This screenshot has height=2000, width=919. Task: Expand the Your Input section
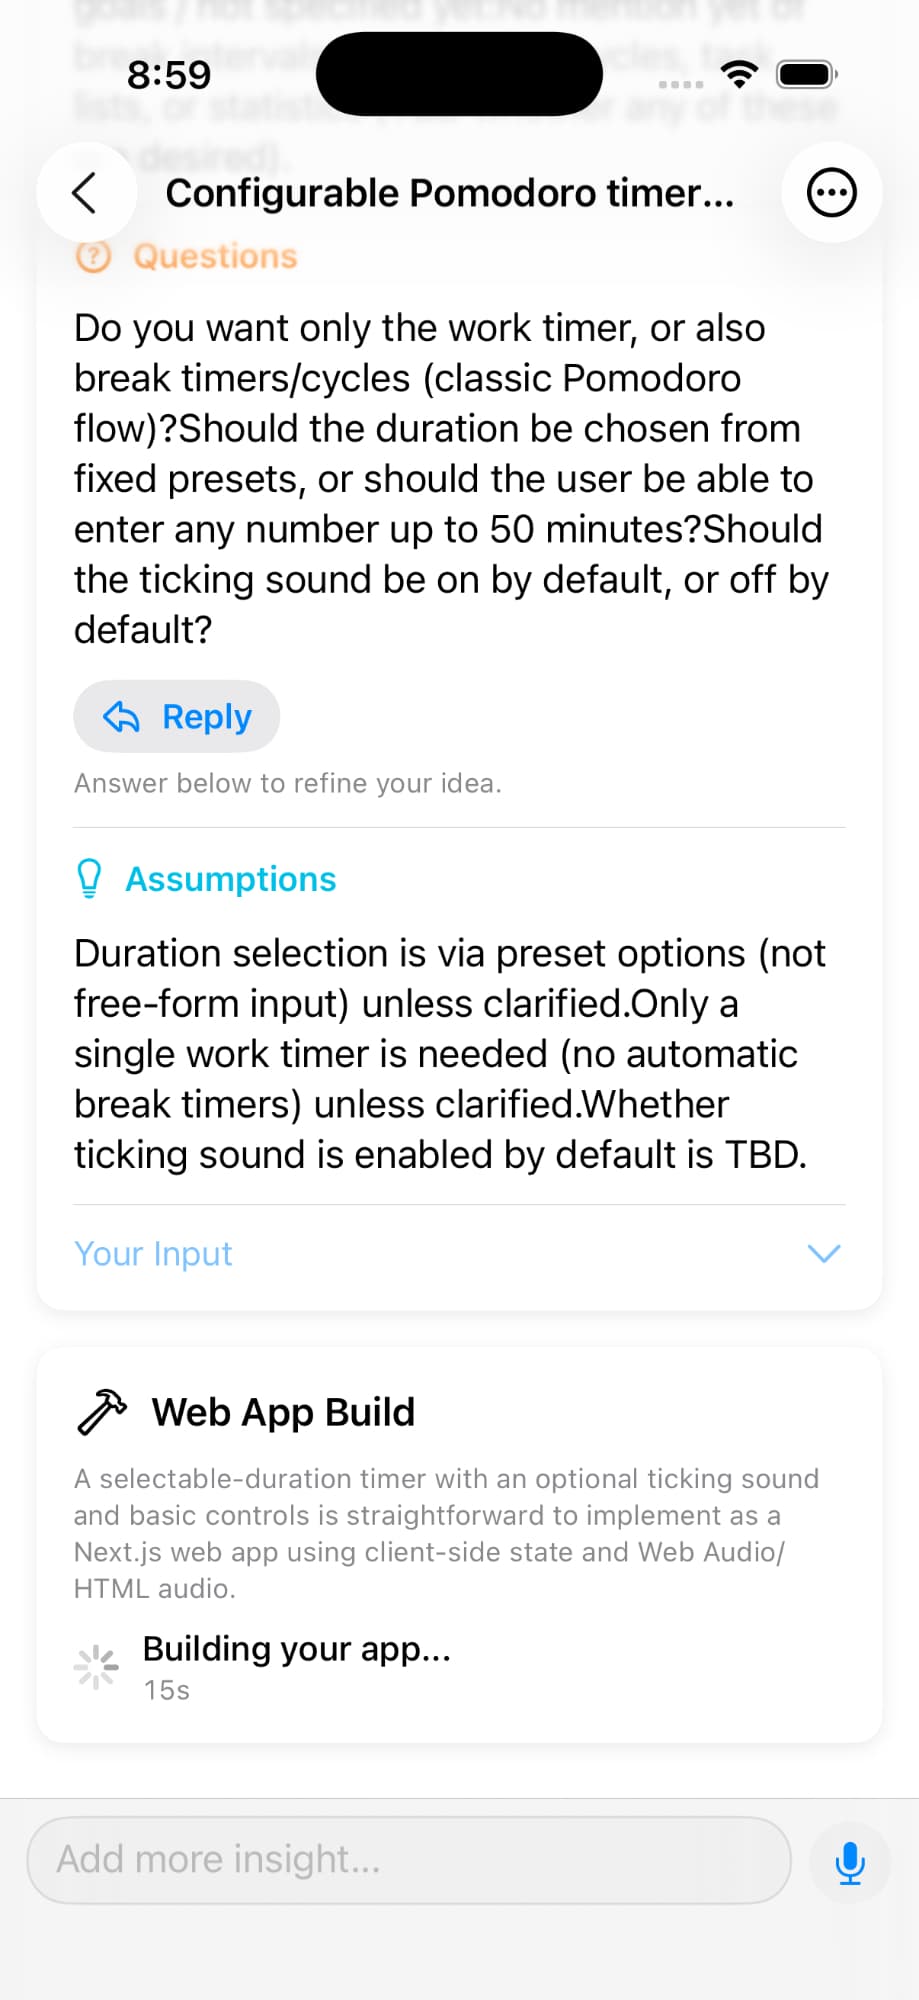coord(153,1253)
